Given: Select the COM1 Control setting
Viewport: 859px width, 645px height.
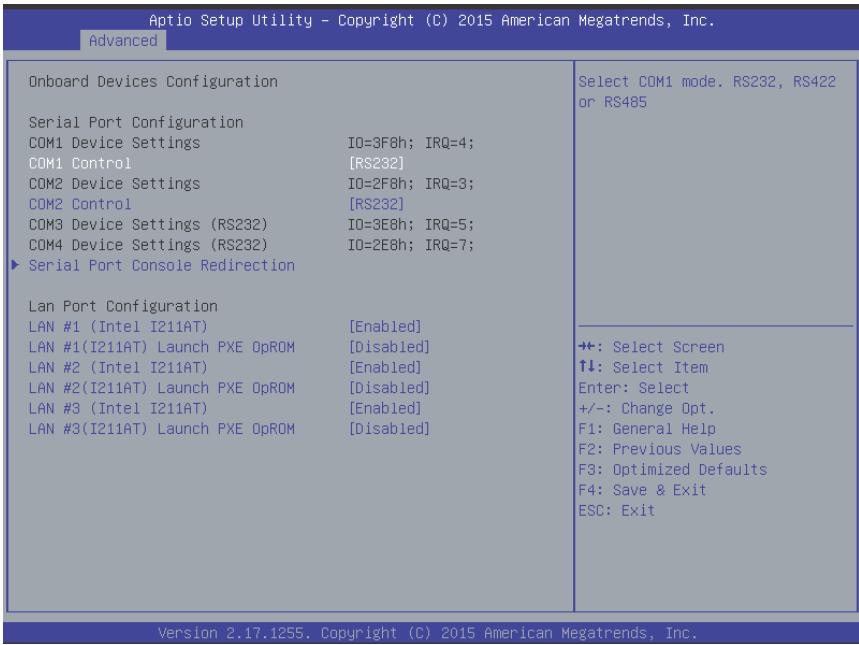Looking at the screenshot, I should 80,163.
